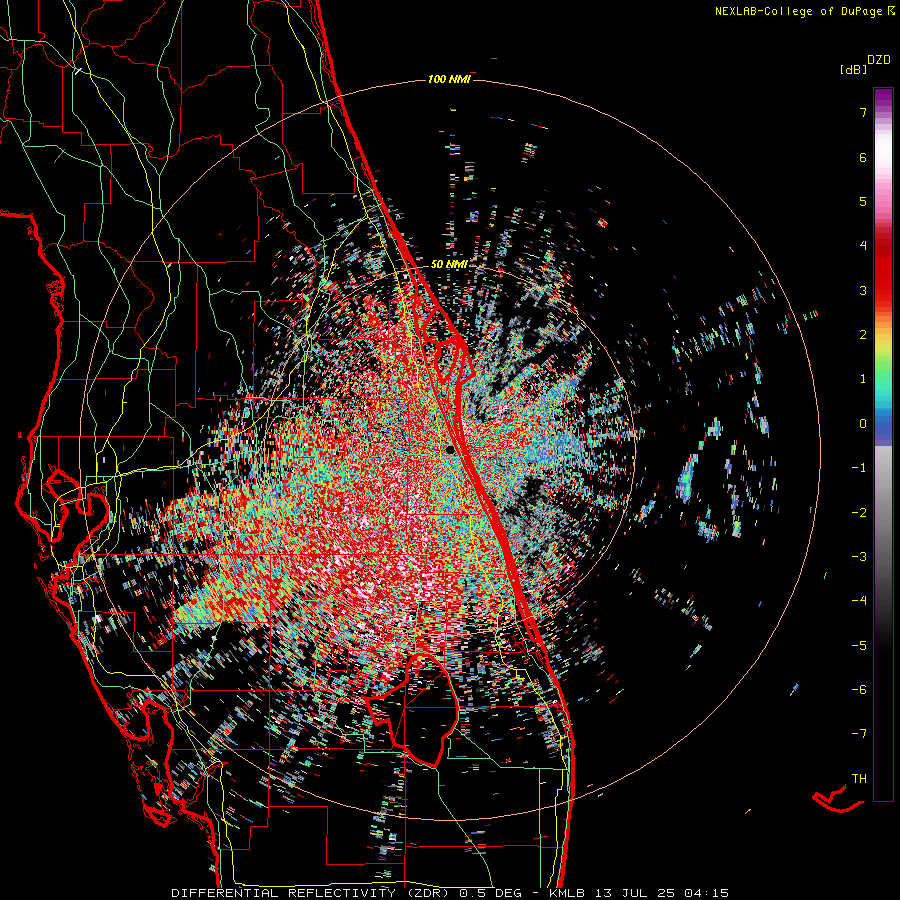Click the -5 value on the color scale

point(859,646)
